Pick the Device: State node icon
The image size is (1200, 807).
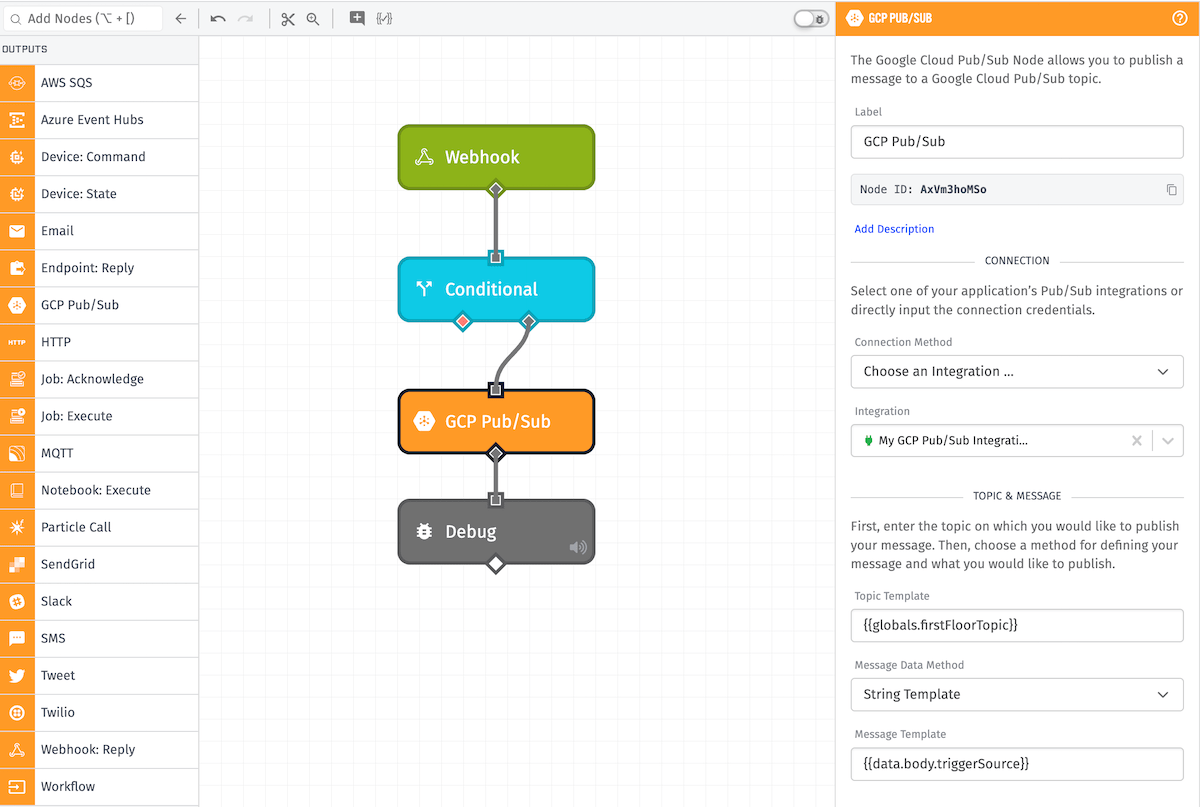click(x=17, y=194)
